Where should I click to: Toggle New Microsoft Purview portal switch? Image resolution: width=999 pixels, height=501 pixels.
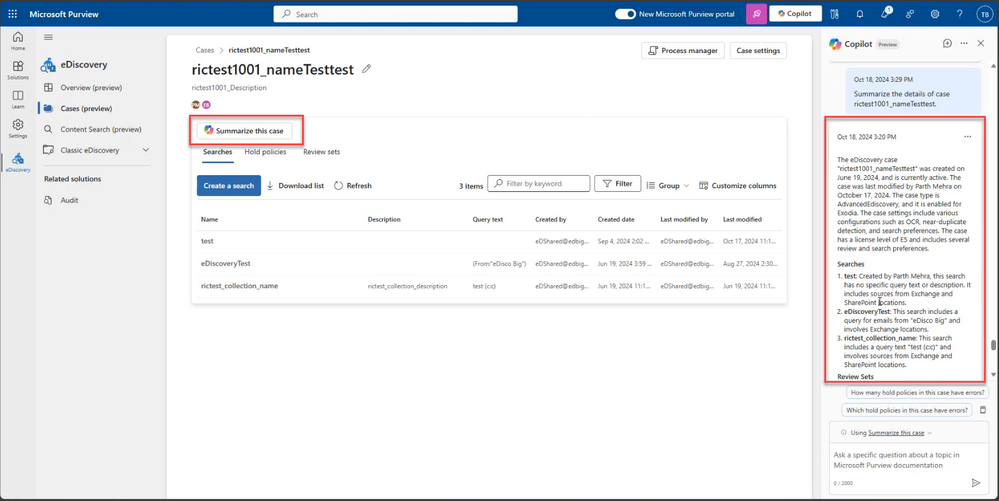(x=625, y=14)
